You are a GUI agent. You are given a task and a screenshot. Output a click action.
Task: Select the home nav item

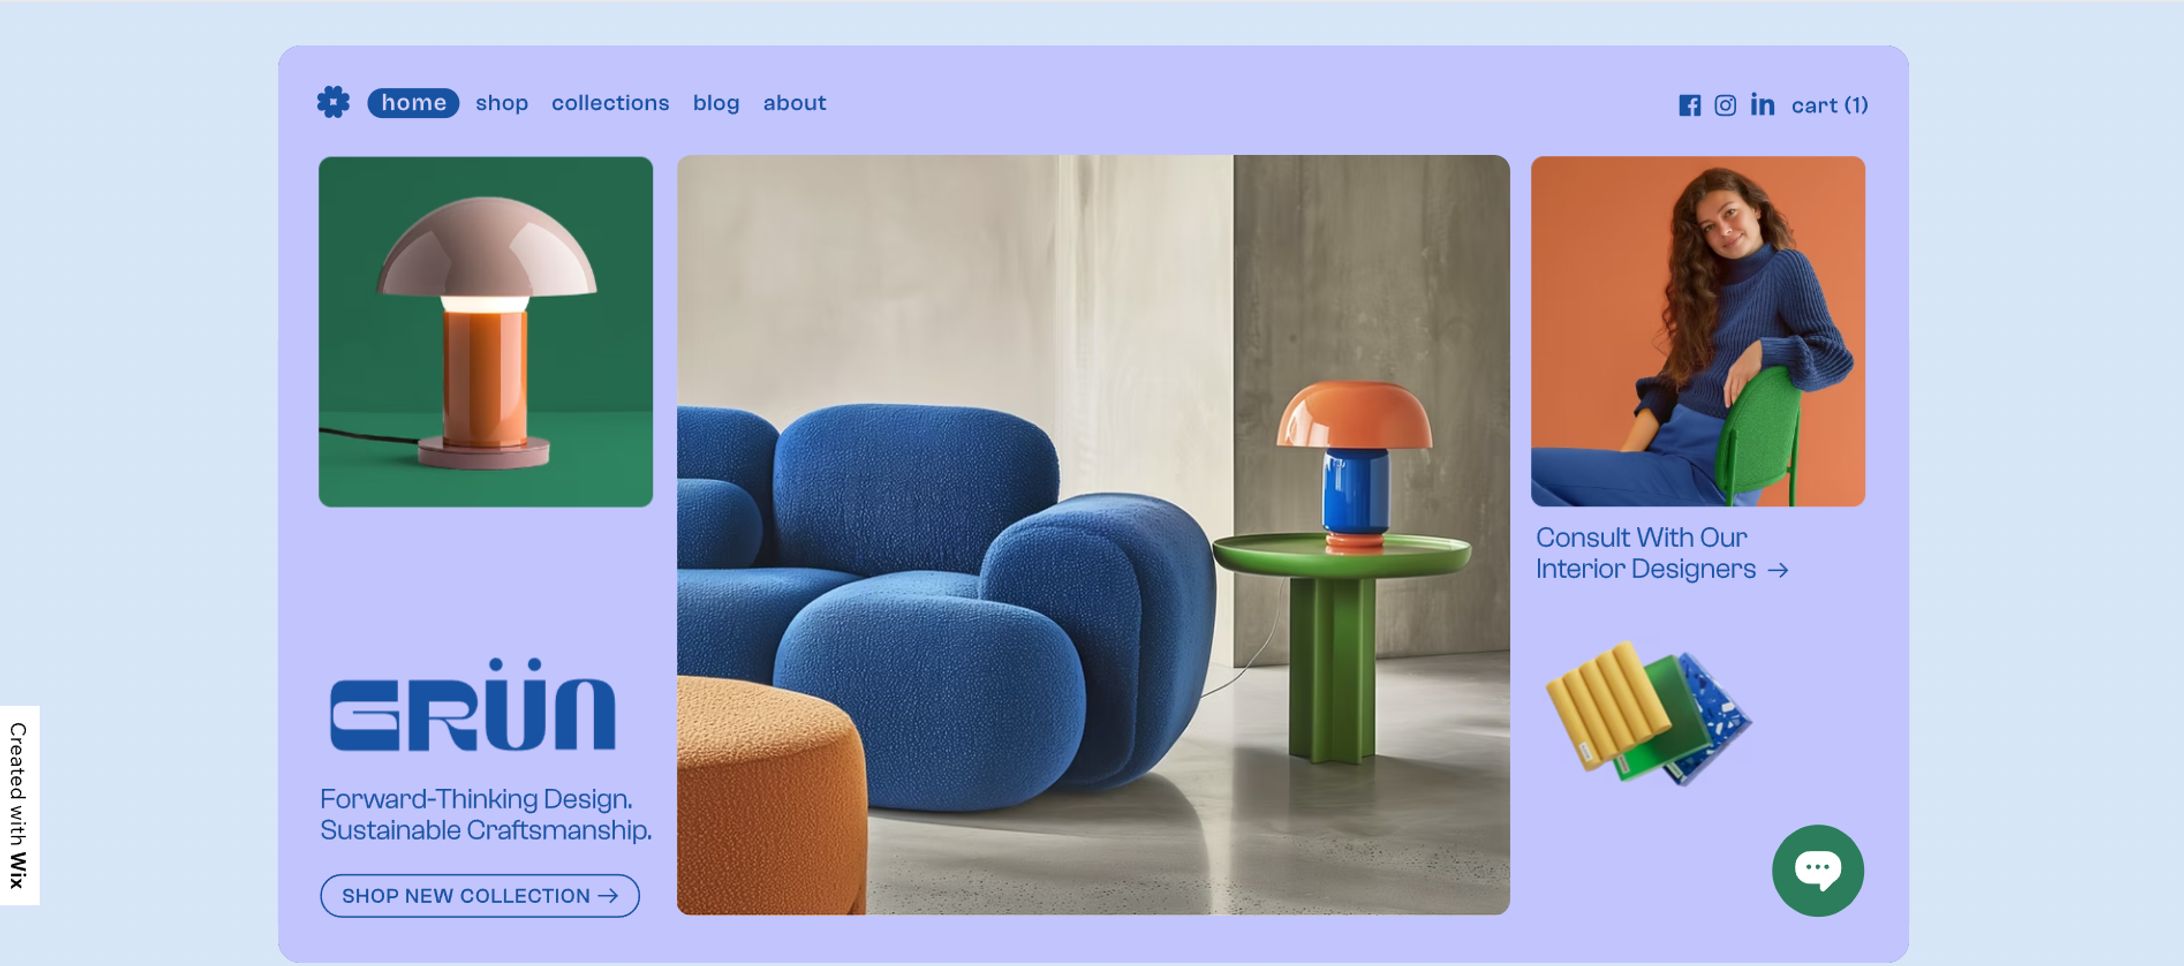click(413, 103)
